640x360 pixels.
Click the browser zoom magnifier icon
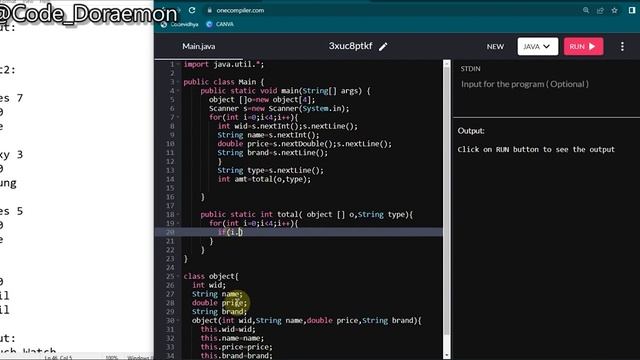pyautogui.click(x=586, y=10)
